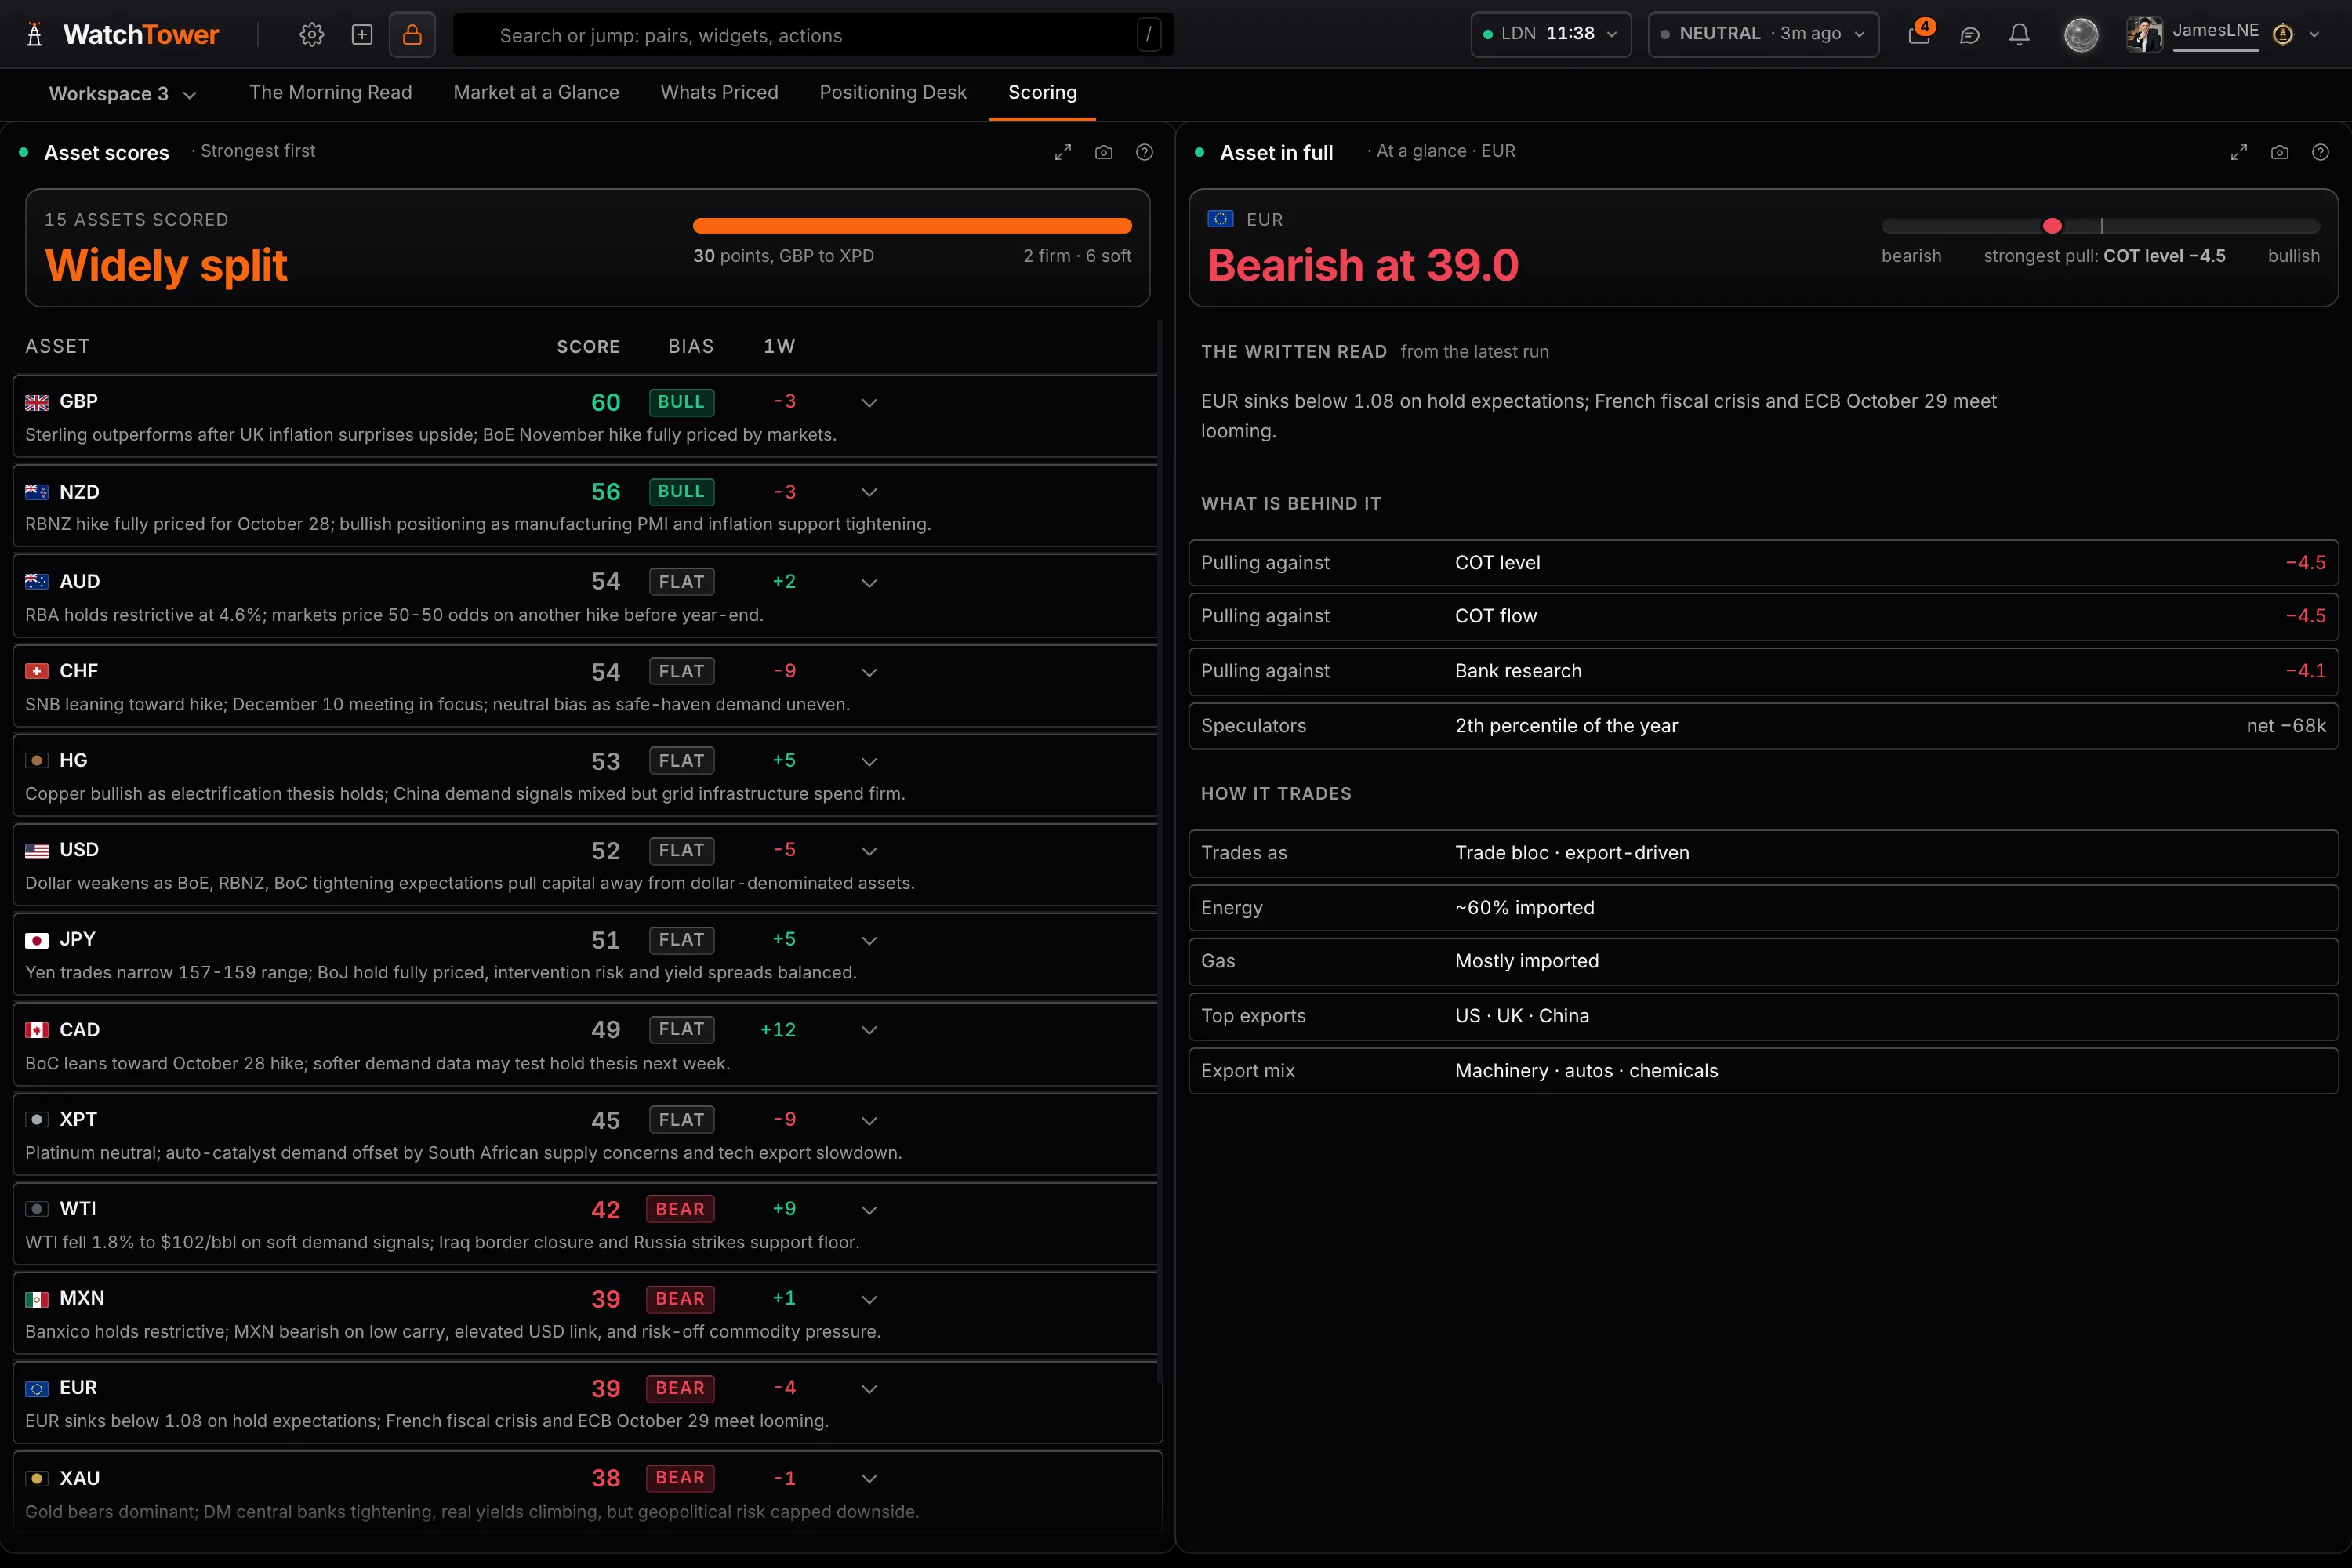Click the red marker on bearish-bullish gauge
Viewport: 2352px width, 1568px height.
(x=2052, y=226)
